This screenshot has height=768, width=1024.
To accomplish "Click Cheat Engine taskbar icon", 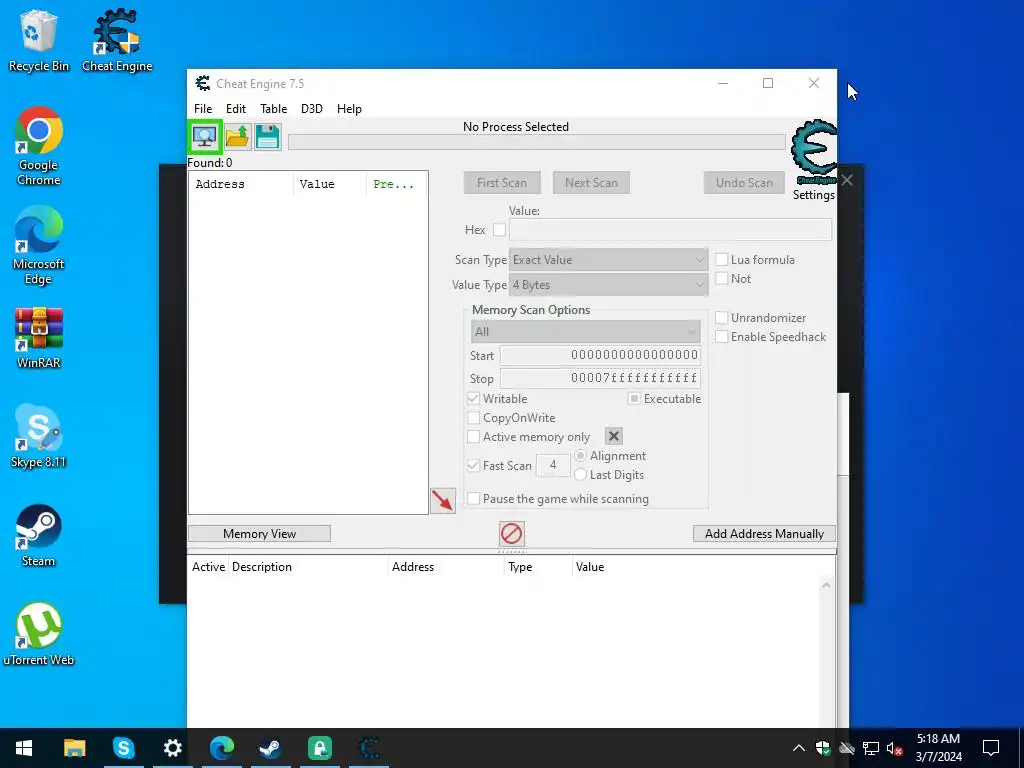I will click(x=369, y=748).
